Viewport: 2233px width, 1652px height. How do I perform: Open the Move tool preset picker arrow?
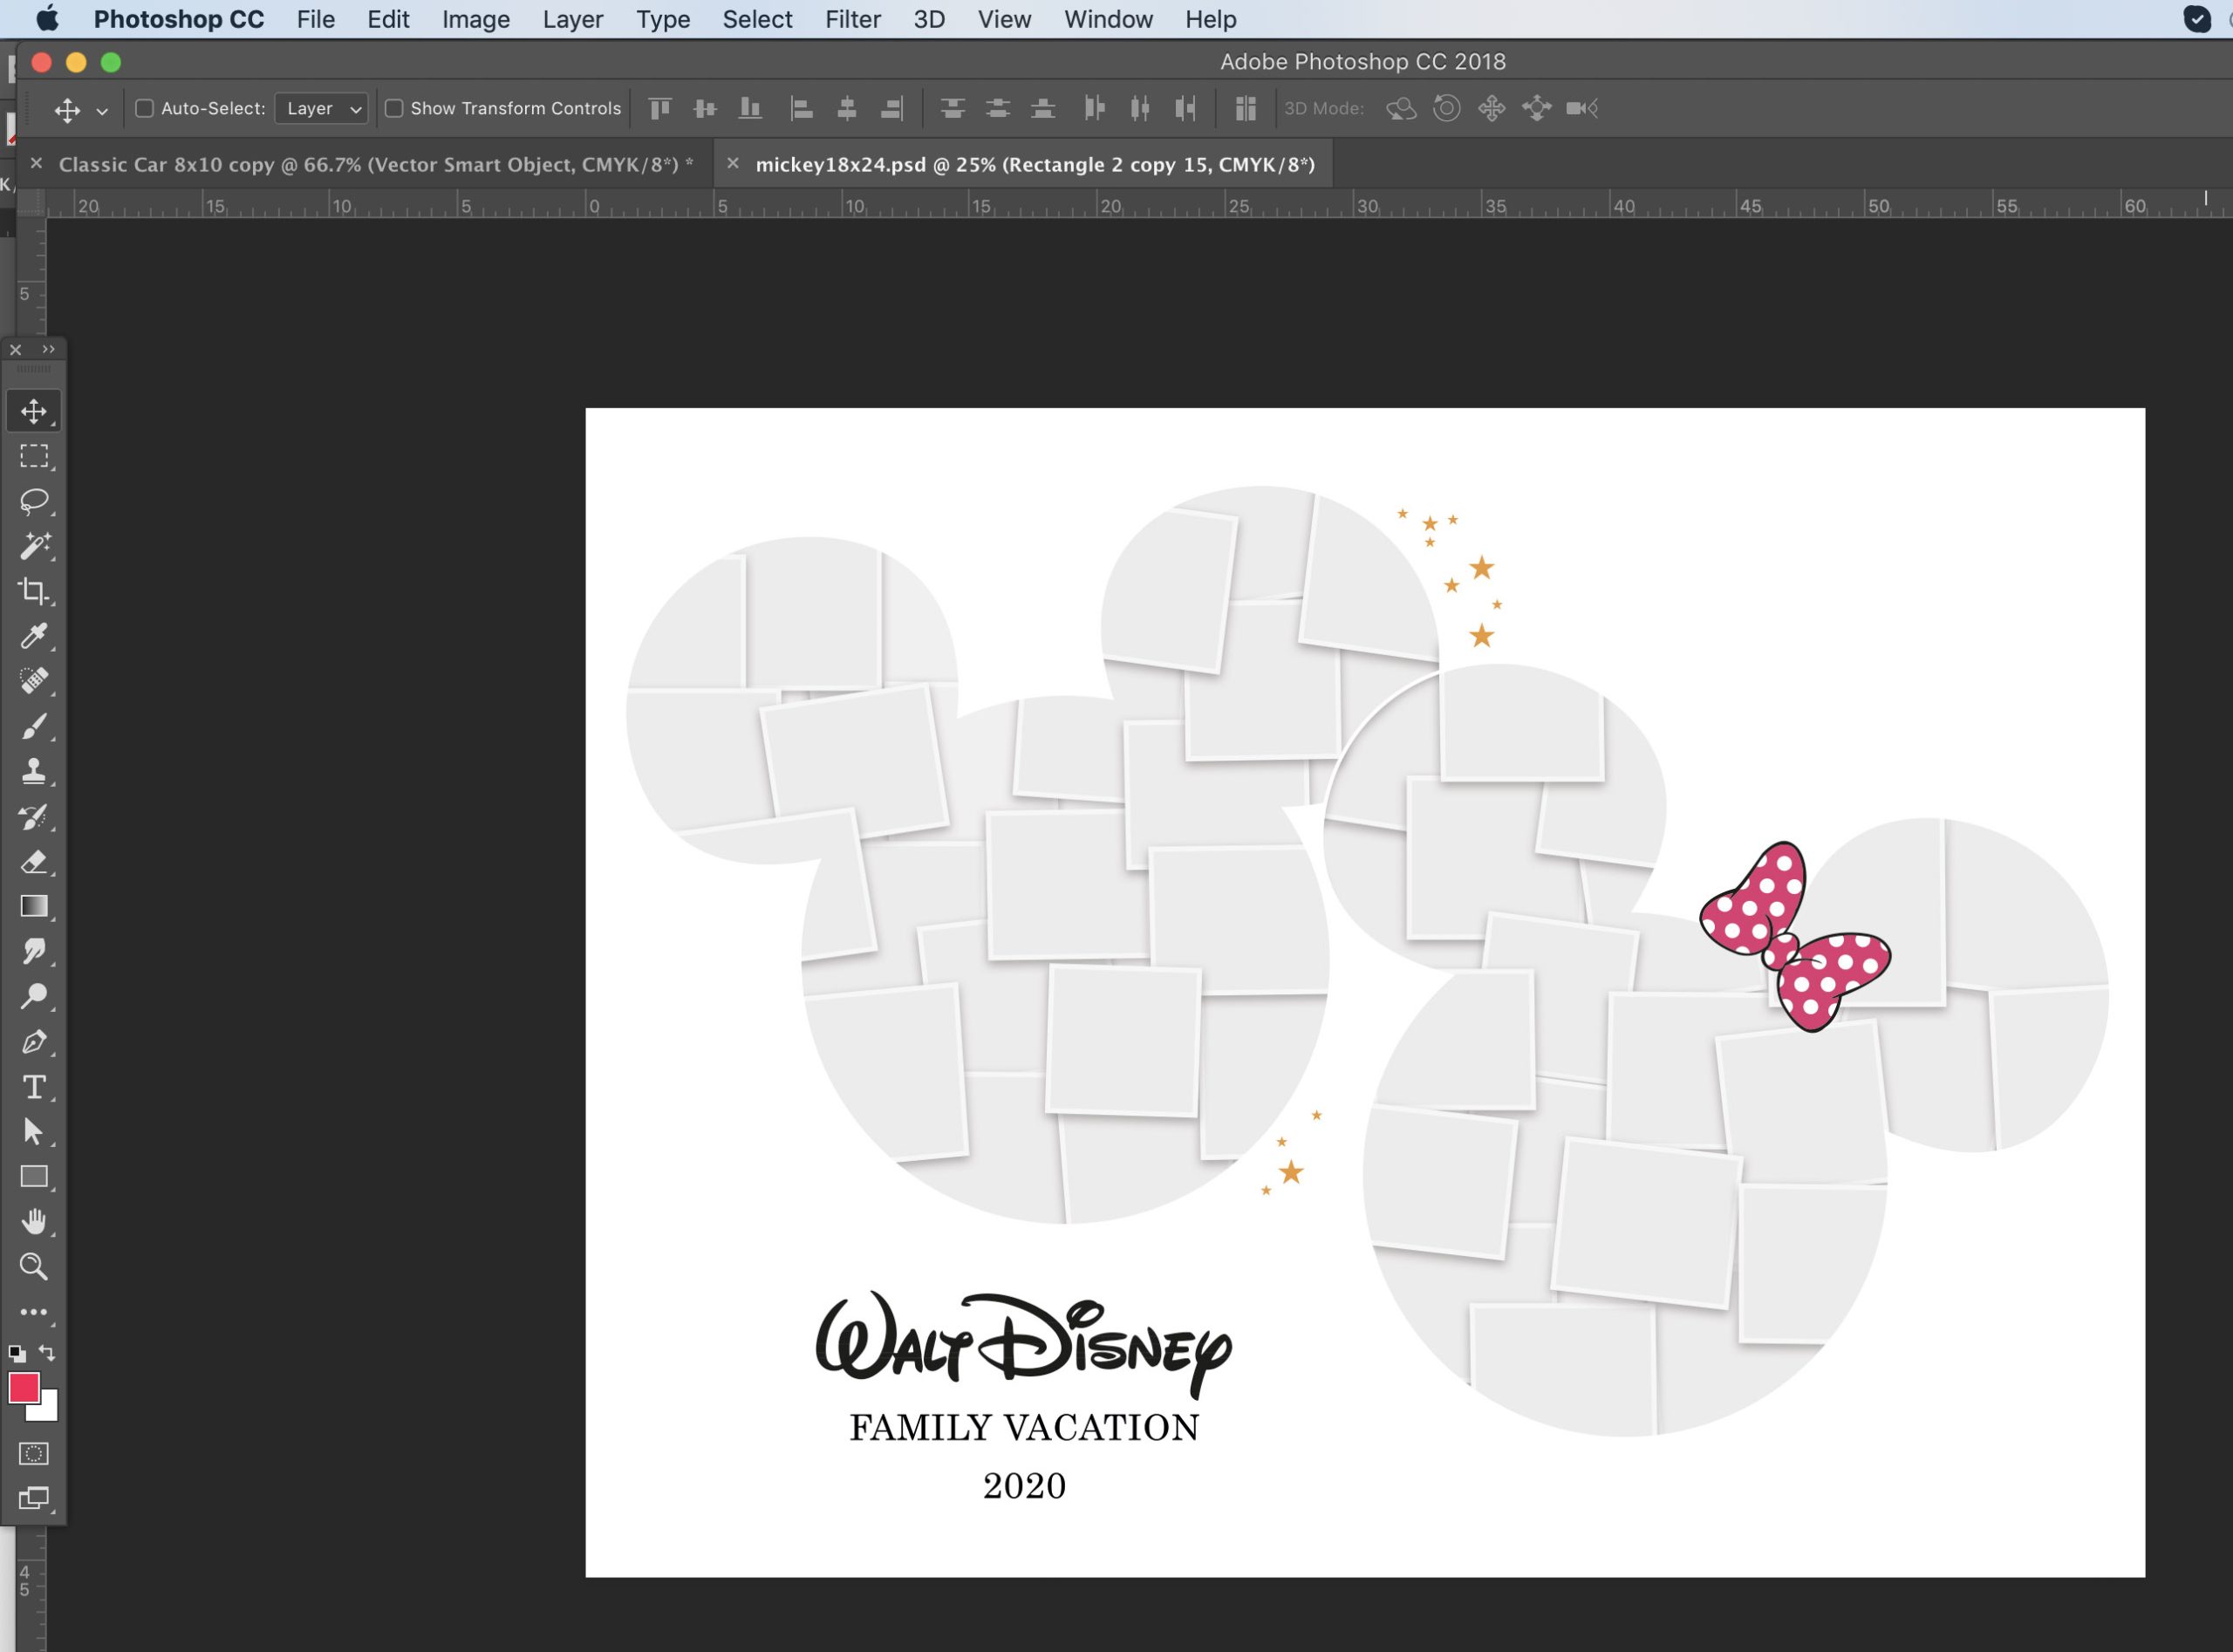click(102, 111)
